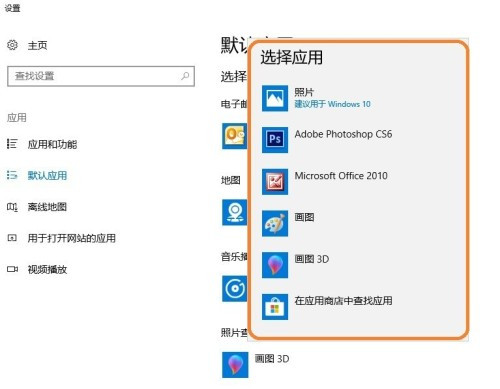Select 画图 3D label in chooser popup
500x389 pixels.
(312, 259)
